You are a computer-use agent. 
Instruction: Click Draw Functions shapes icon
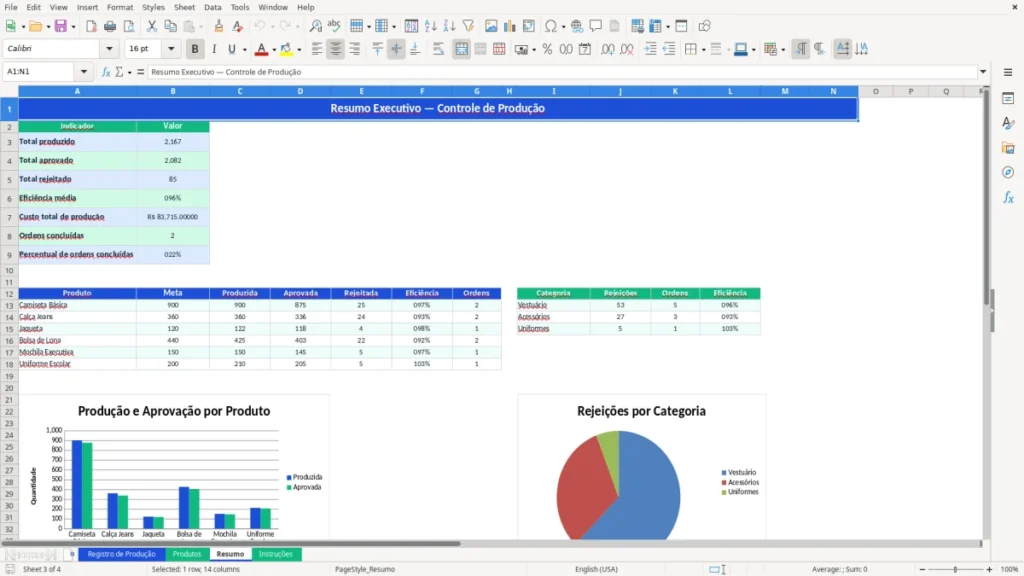coord(704,26)
